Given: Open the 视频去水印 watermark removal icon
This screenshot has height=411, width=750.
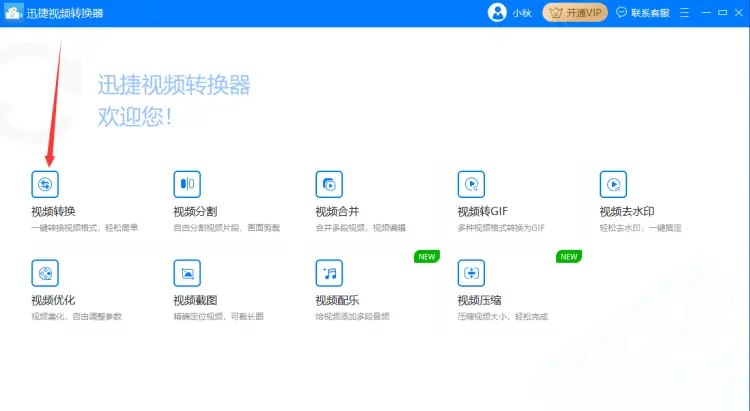Looking at the screenshot, I should [613, 184].
